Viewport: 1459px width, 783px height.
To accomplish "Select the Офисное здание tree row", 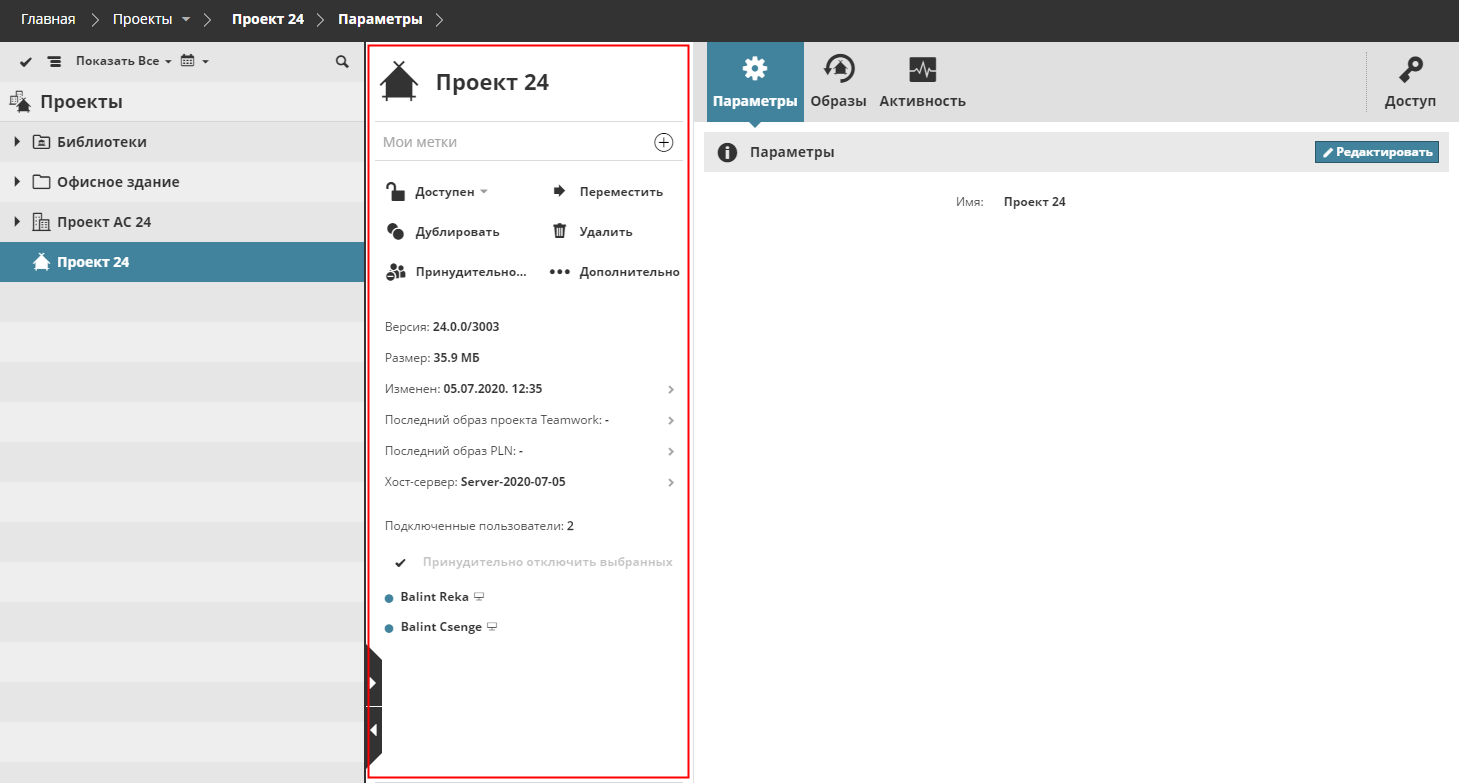I will (x=182, y=182).
